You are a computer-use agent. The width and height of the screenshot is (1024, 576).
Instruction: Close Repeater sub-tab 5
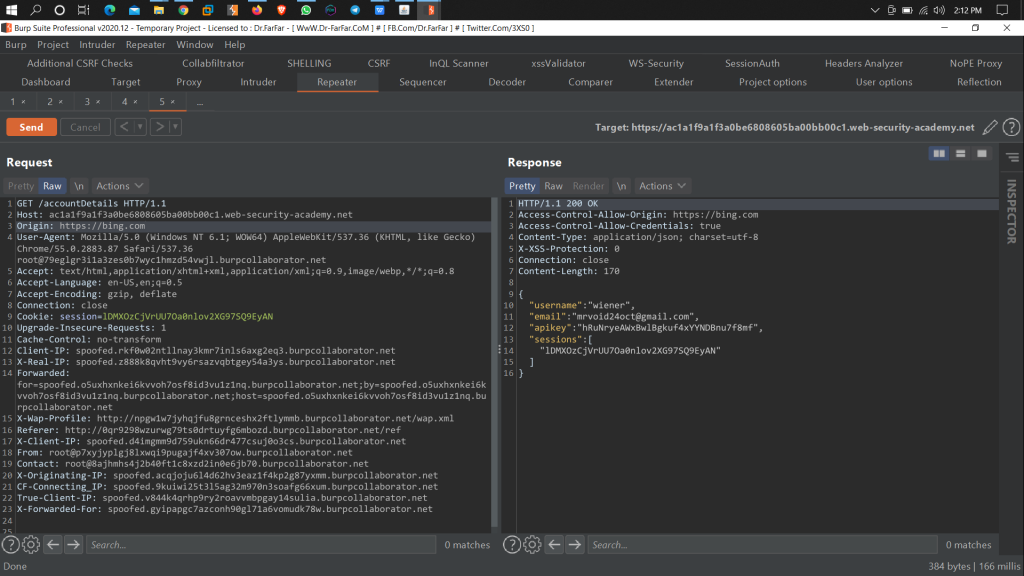[172, 102]
